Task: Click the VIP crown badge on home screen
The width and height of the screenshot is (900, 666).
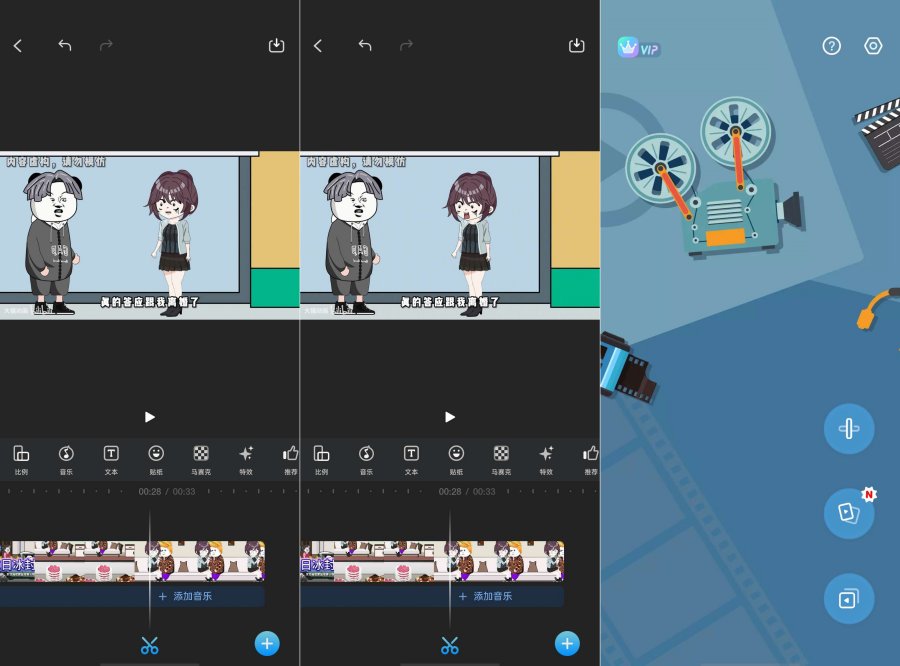Action: (639, 47)
